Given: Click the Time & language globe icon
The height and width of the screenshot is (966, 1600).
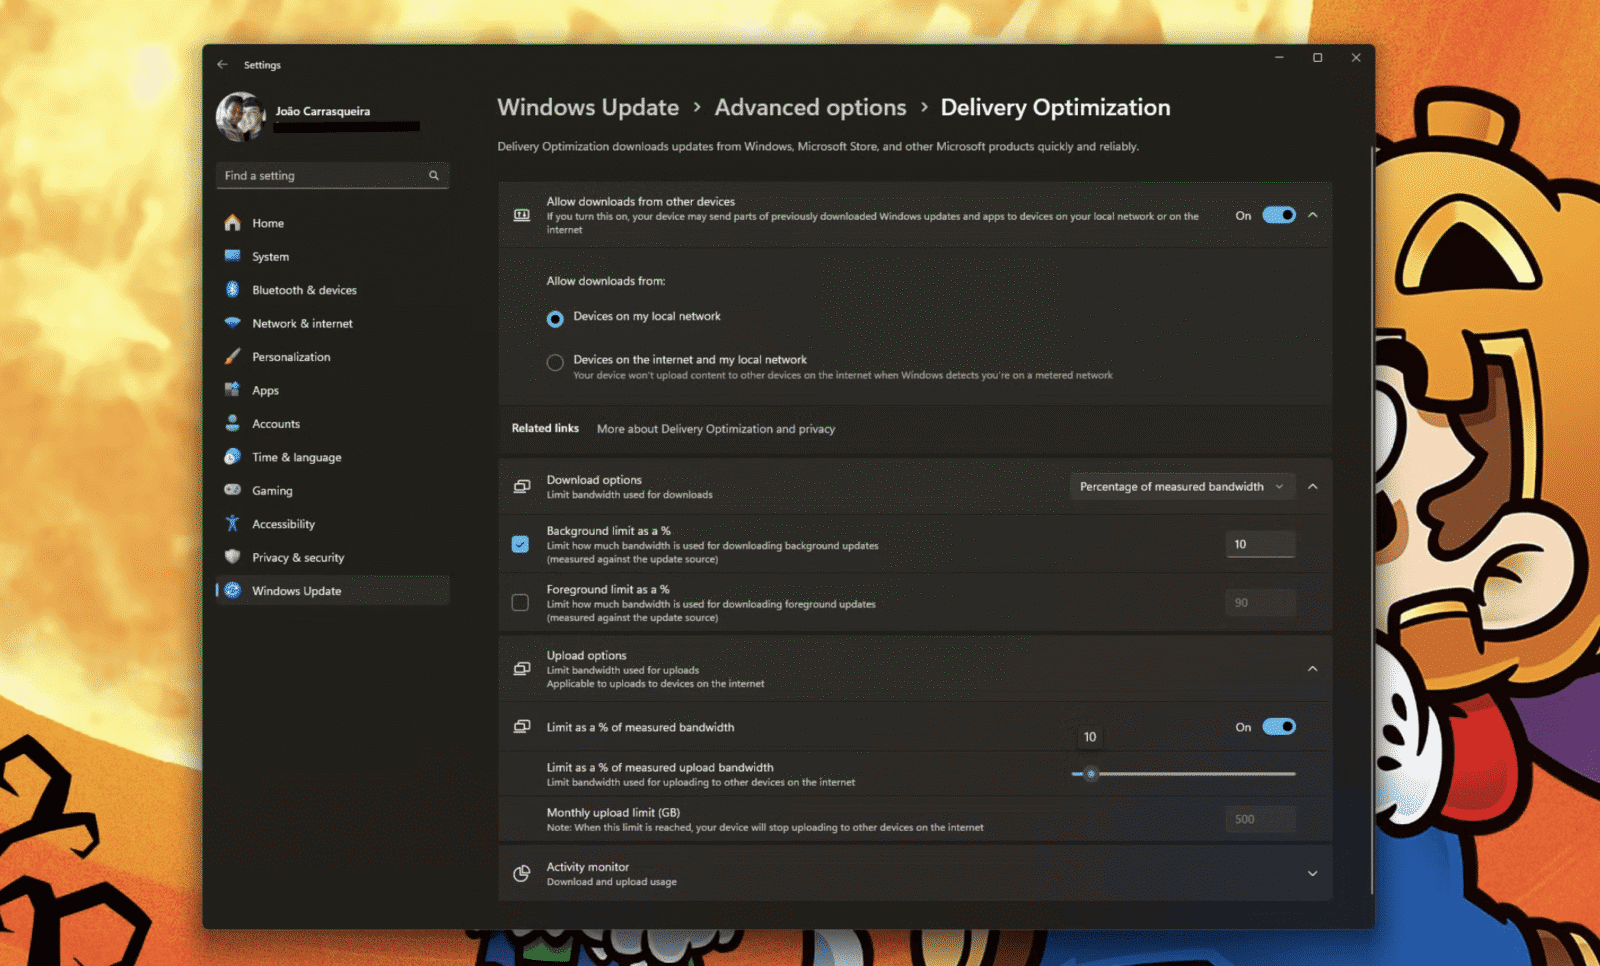Looking at the screenshot, I should (232, 457).
